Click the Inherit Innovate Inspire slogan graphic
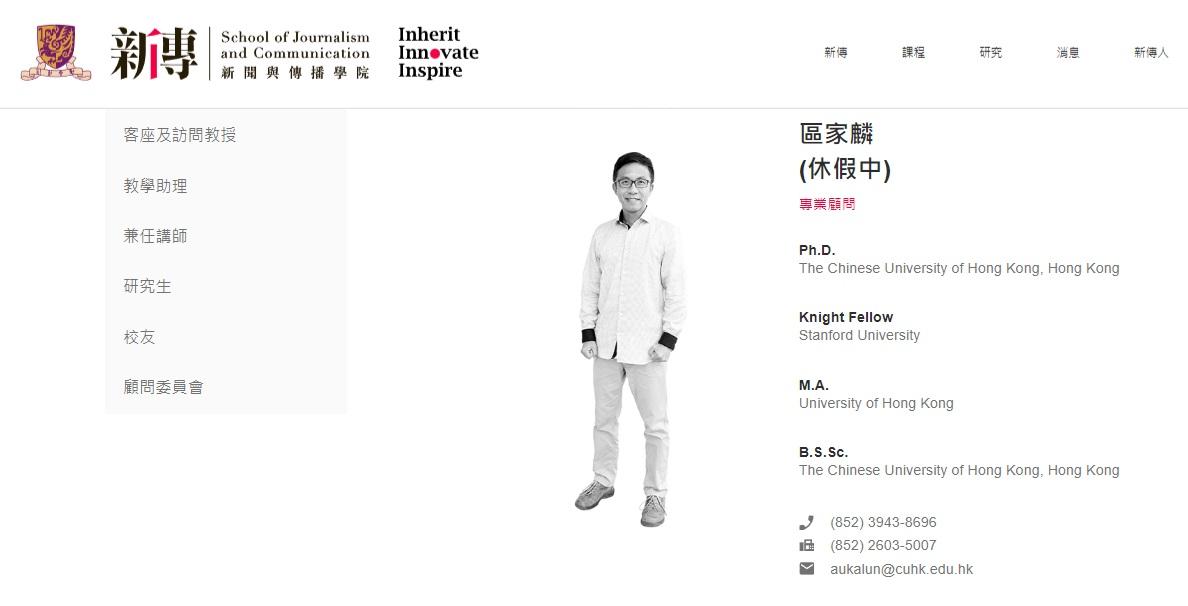This screenshot has height=606, width=1188. (438, 52)
